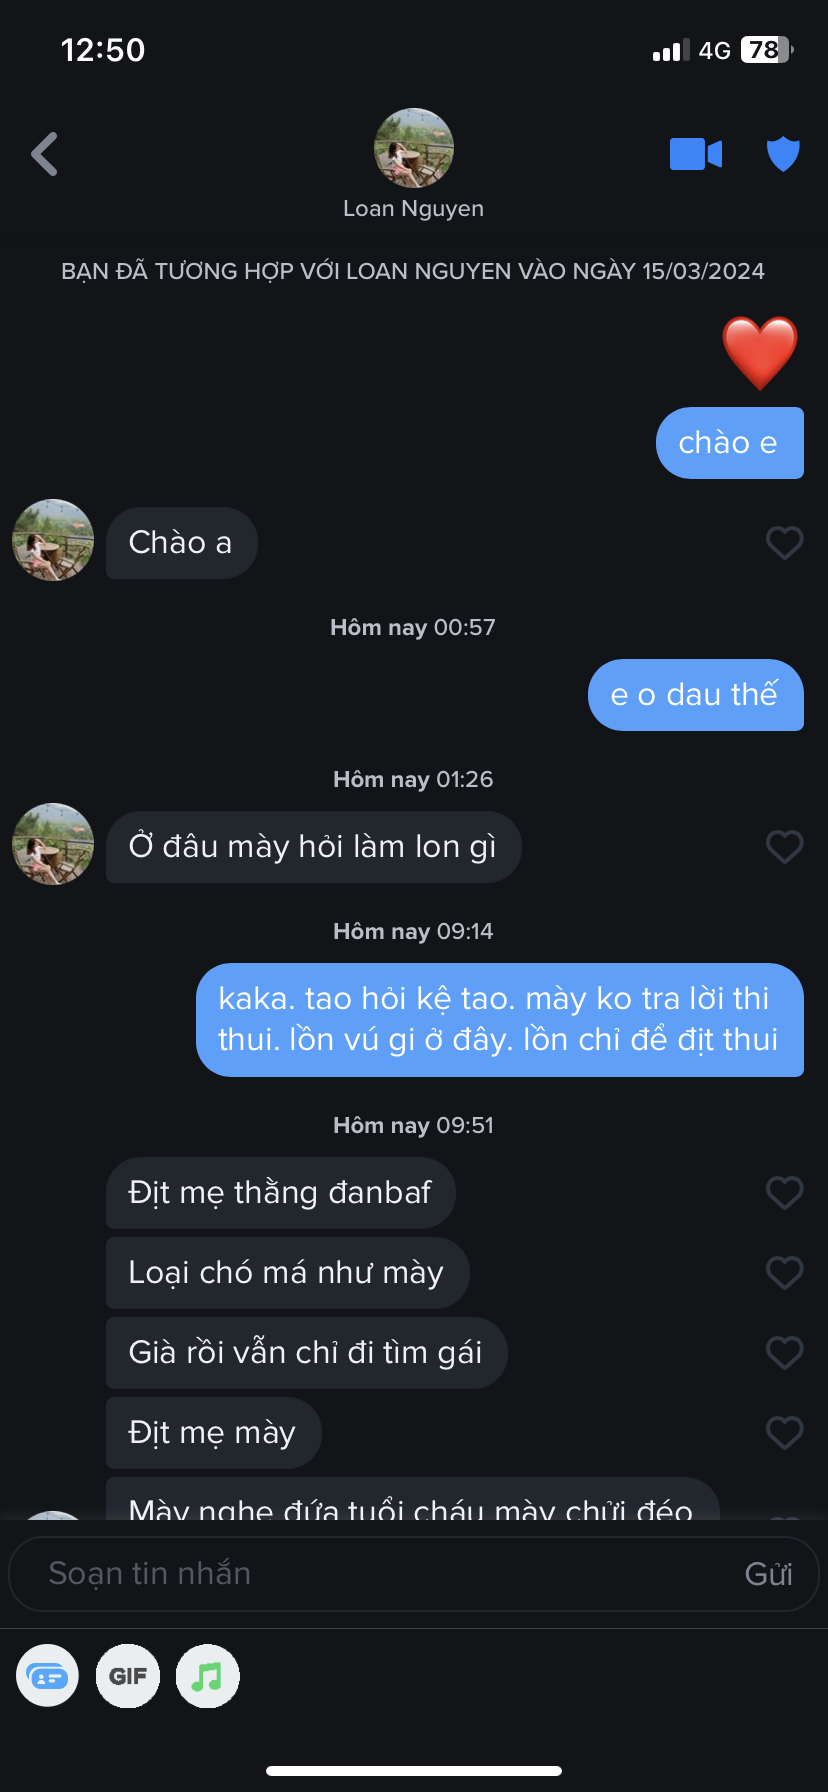Open the blue safety shield menu
The height and width of the screenshot is (1792, 828).
tap(783, 154)
